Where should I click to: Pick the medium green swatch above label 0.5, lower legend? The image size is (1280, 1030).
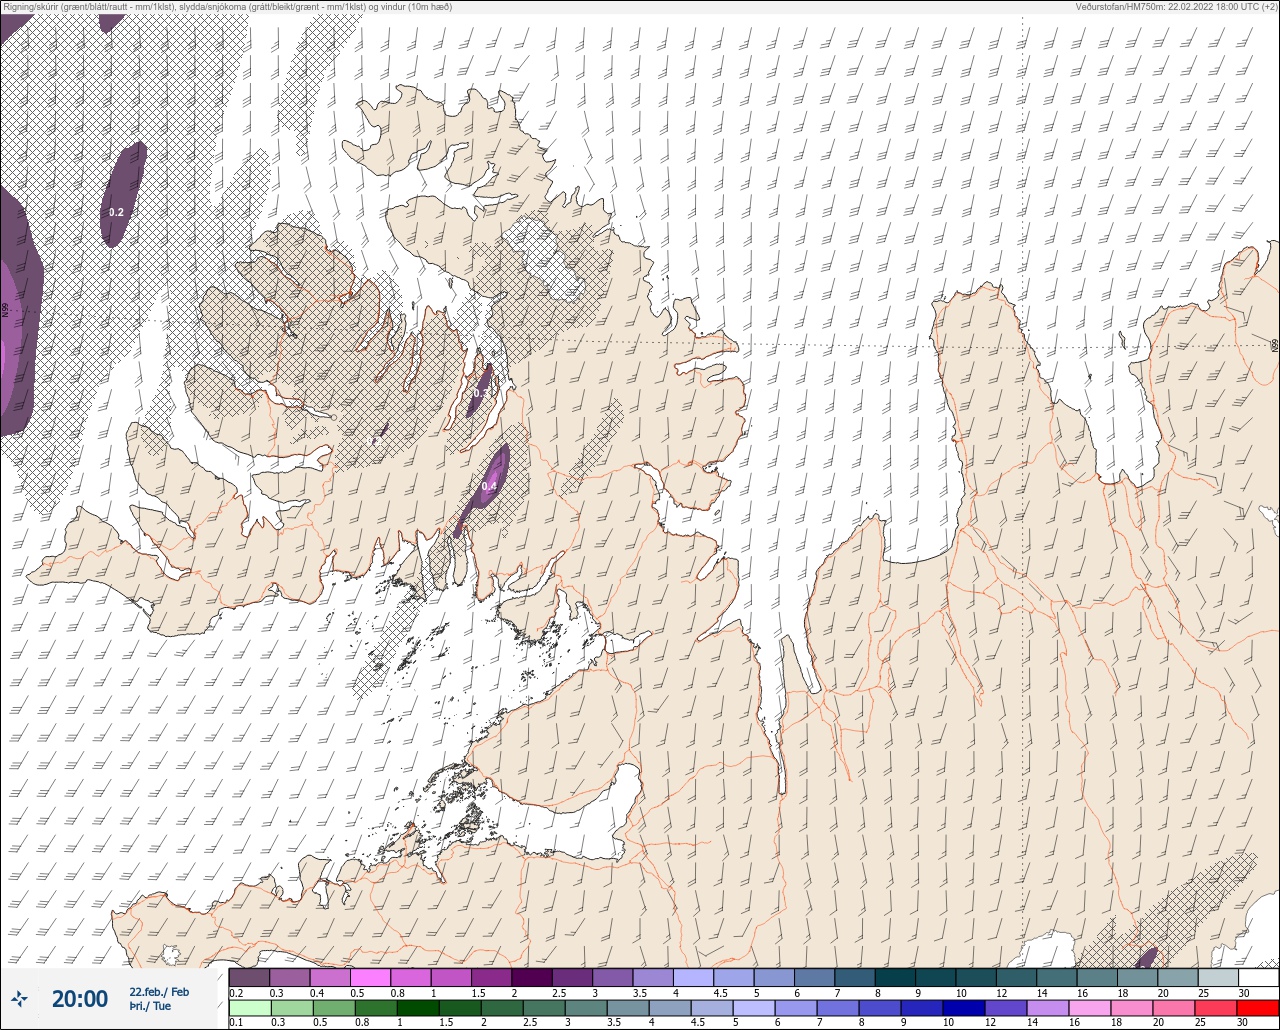tap(333, 1008)
